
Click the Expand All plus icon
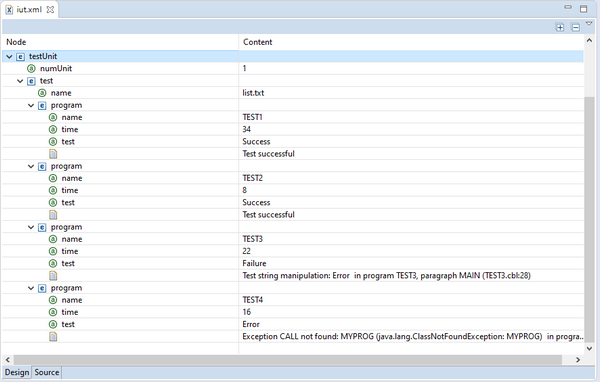pyautogui.click(x=560, y=27)
